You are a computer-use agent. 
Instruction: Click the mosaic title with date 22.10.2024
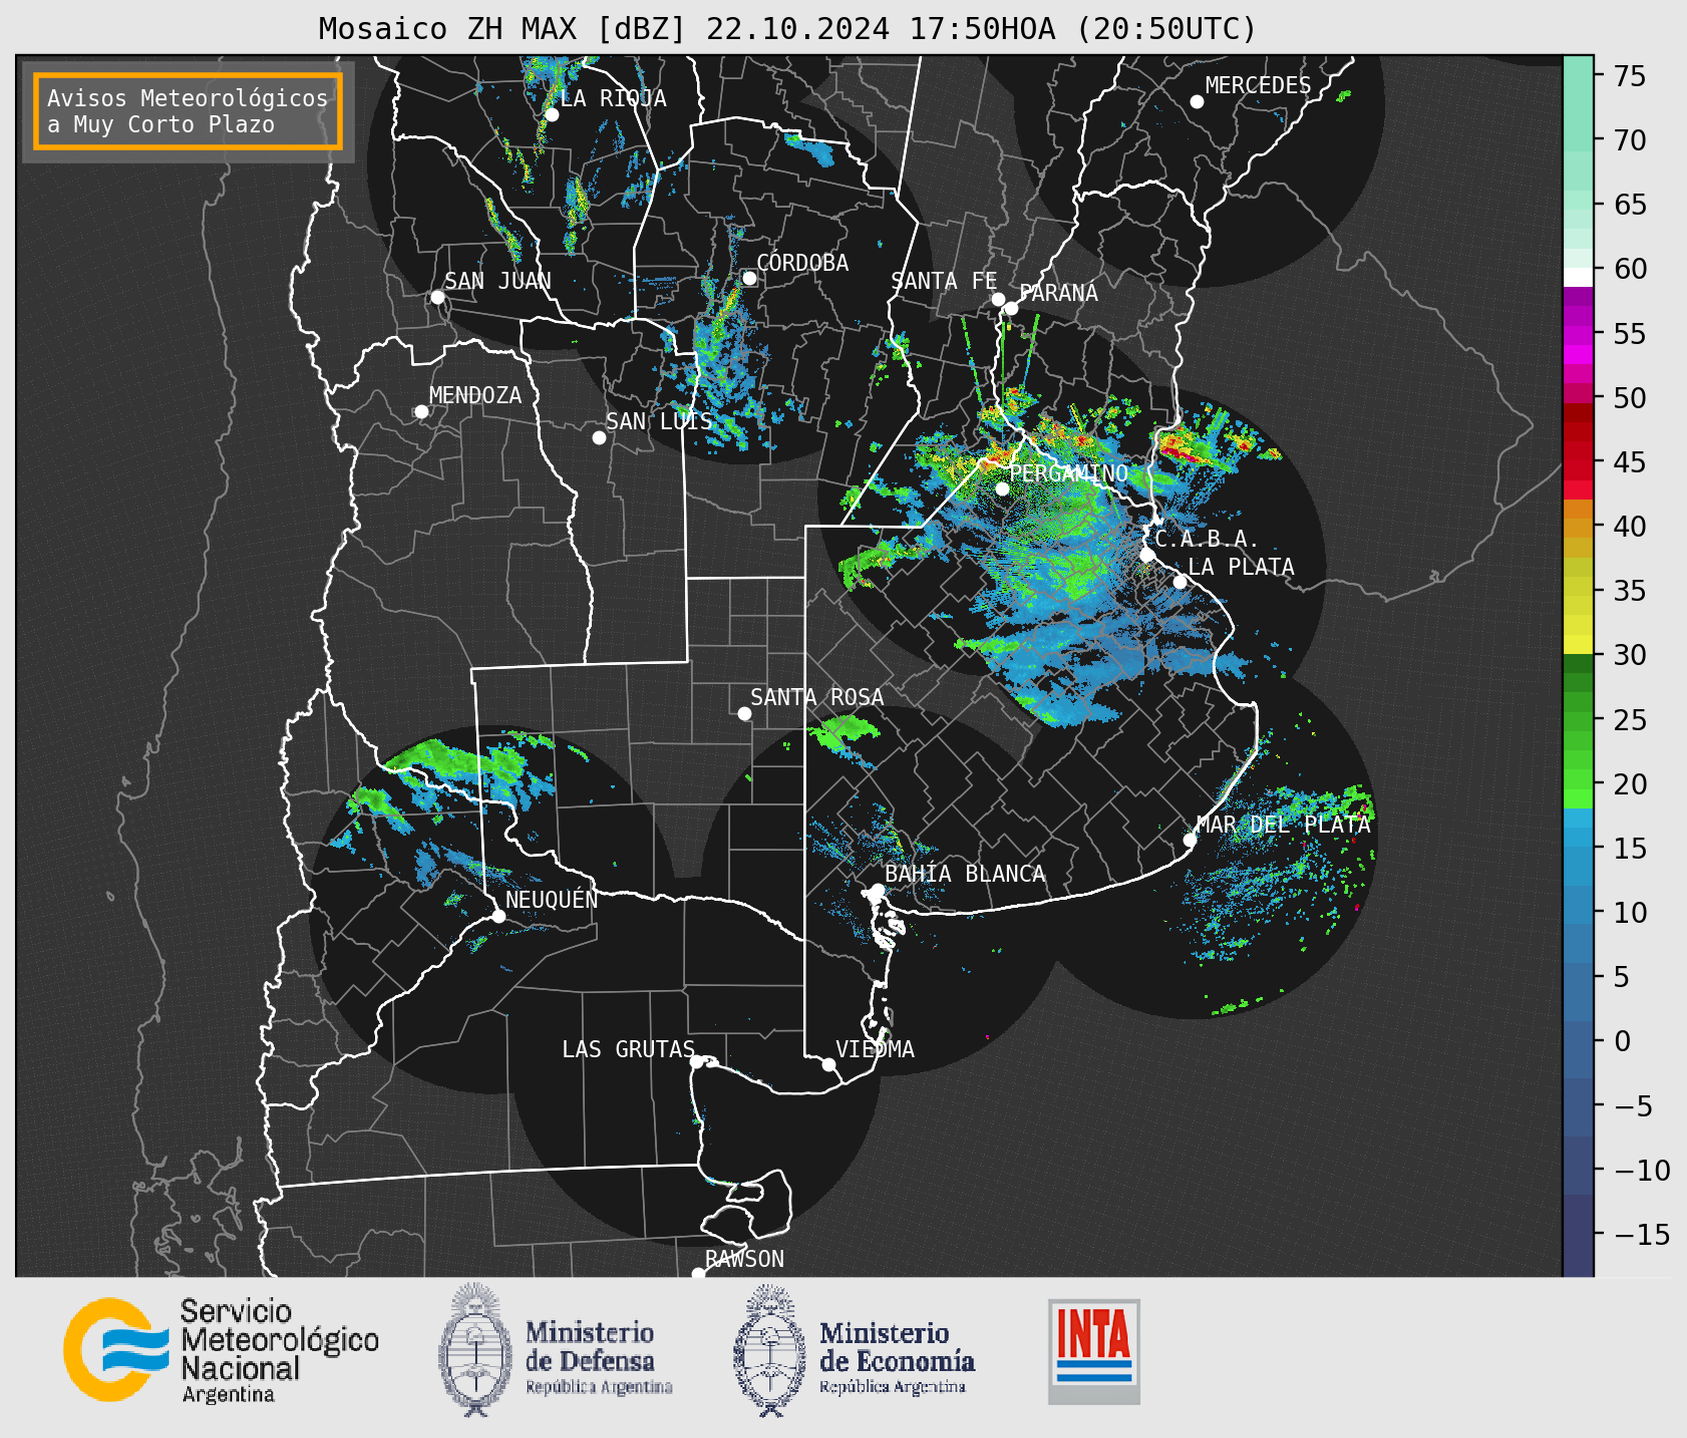point(787,29)
